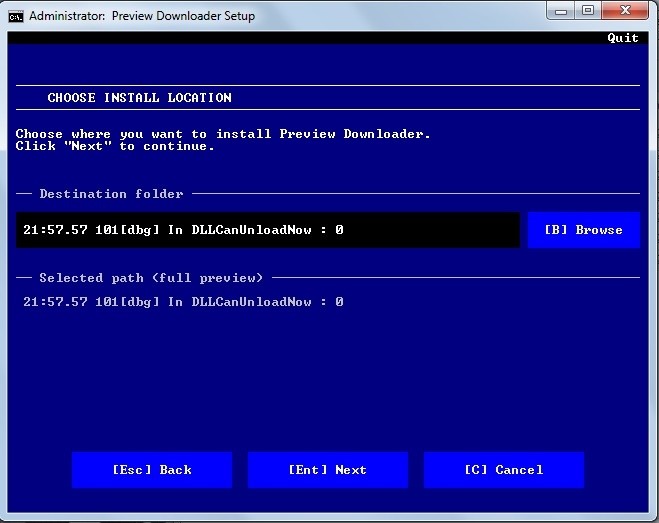Select the selected path preview text line
The image size is (659, 523).
click(x=183, y=302)
